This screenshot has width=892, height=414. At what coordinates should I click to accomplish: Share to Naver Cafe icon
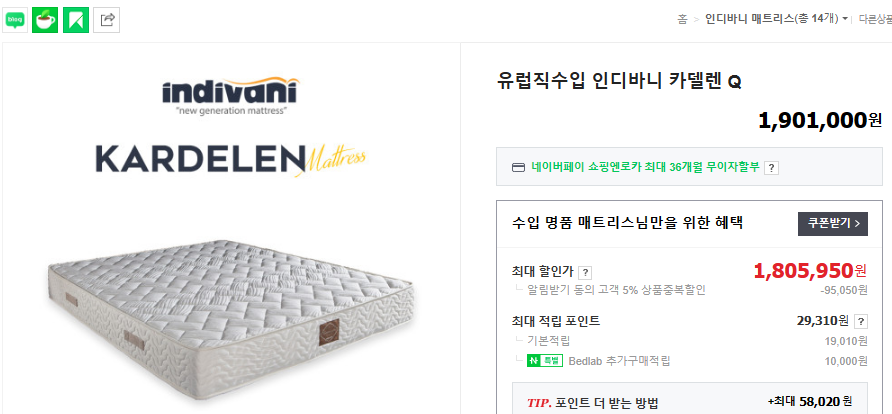[45, 19]
